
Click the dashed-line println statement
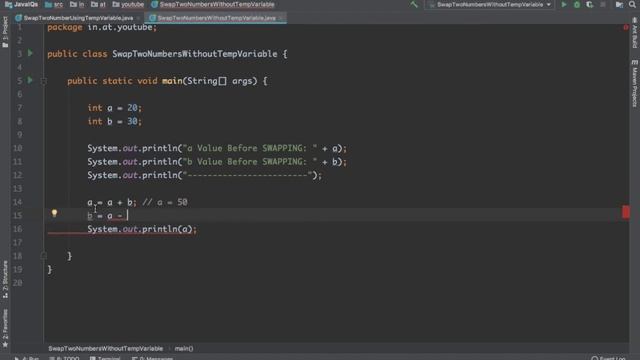[x=204, y=175]
